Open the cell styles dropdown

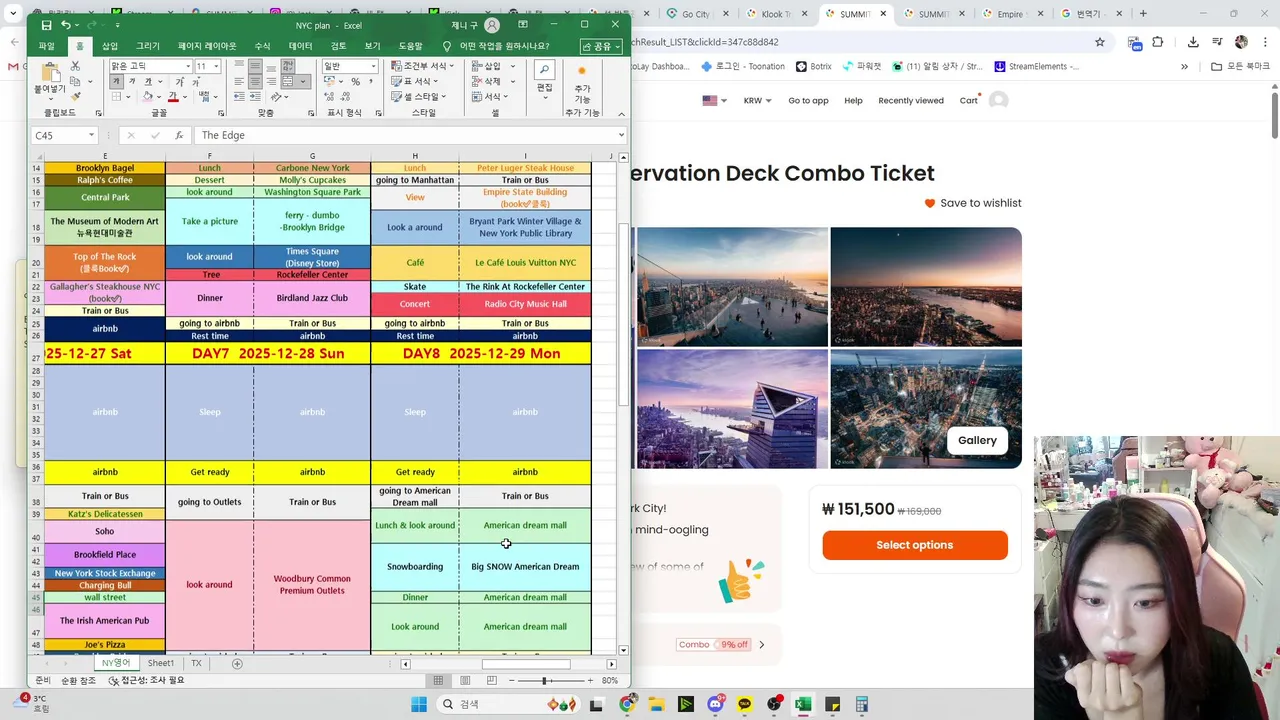[418, 97]
